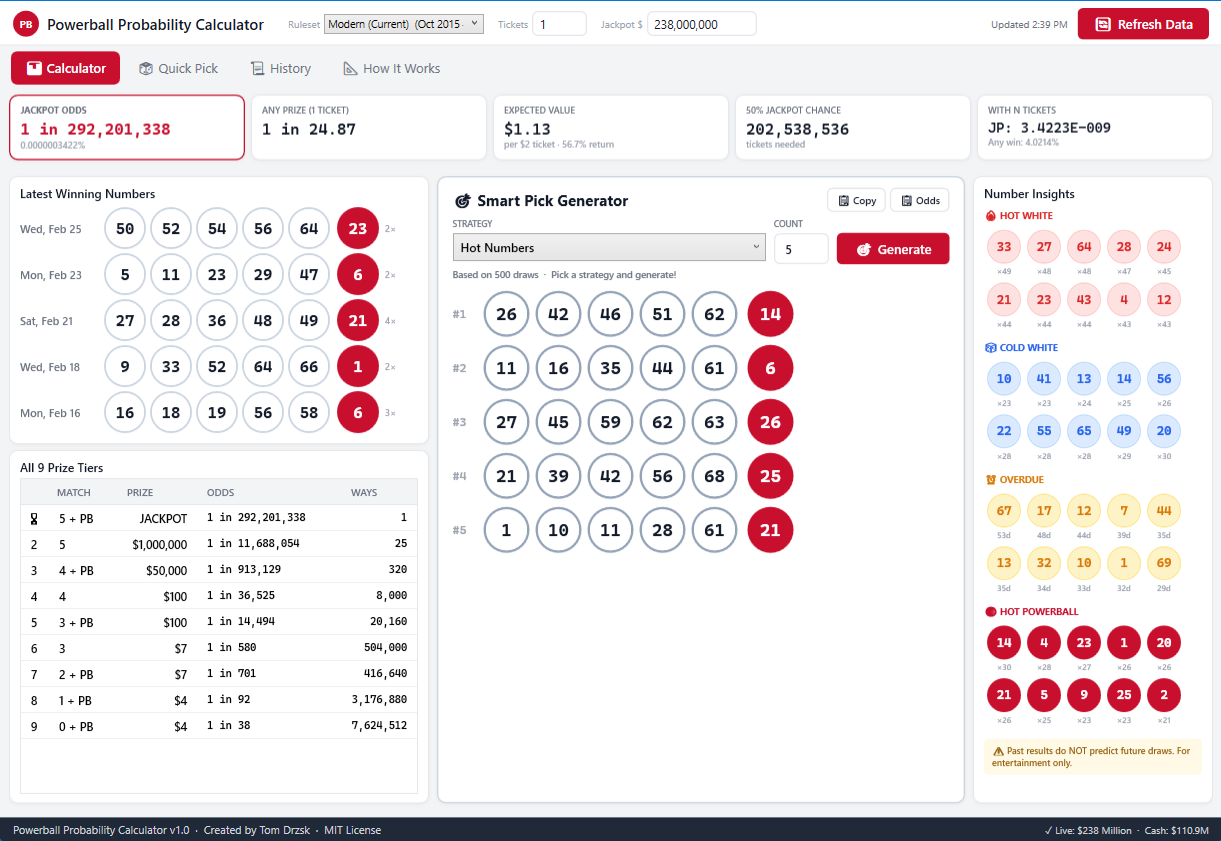This screenshot has height=841, width=1221.
Task: Click cold white ball 65
Action: coord(1084,431)
